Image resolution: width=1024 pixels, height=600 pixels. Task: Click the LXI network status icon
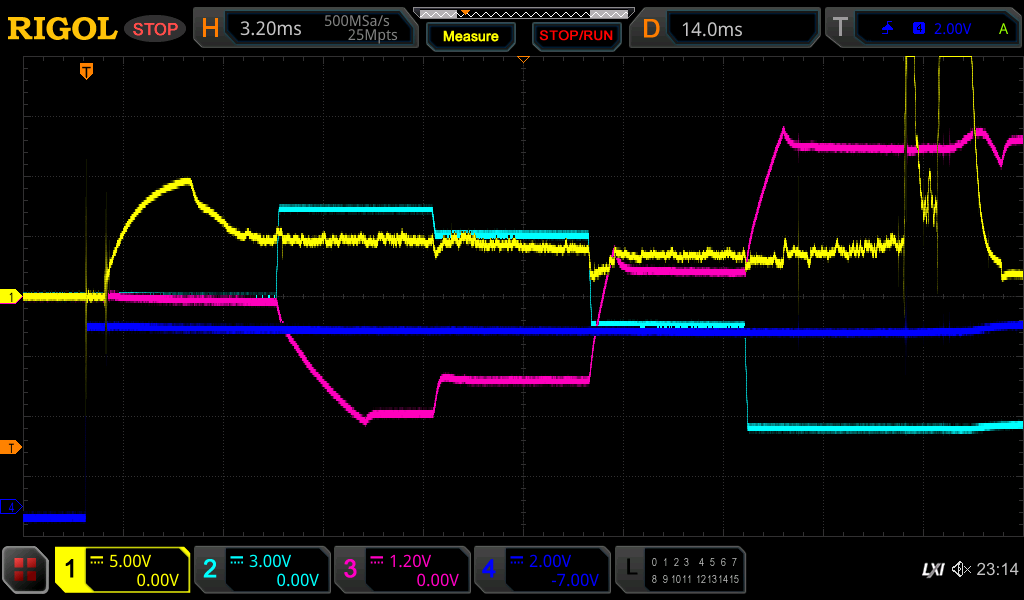coord(932,569)
